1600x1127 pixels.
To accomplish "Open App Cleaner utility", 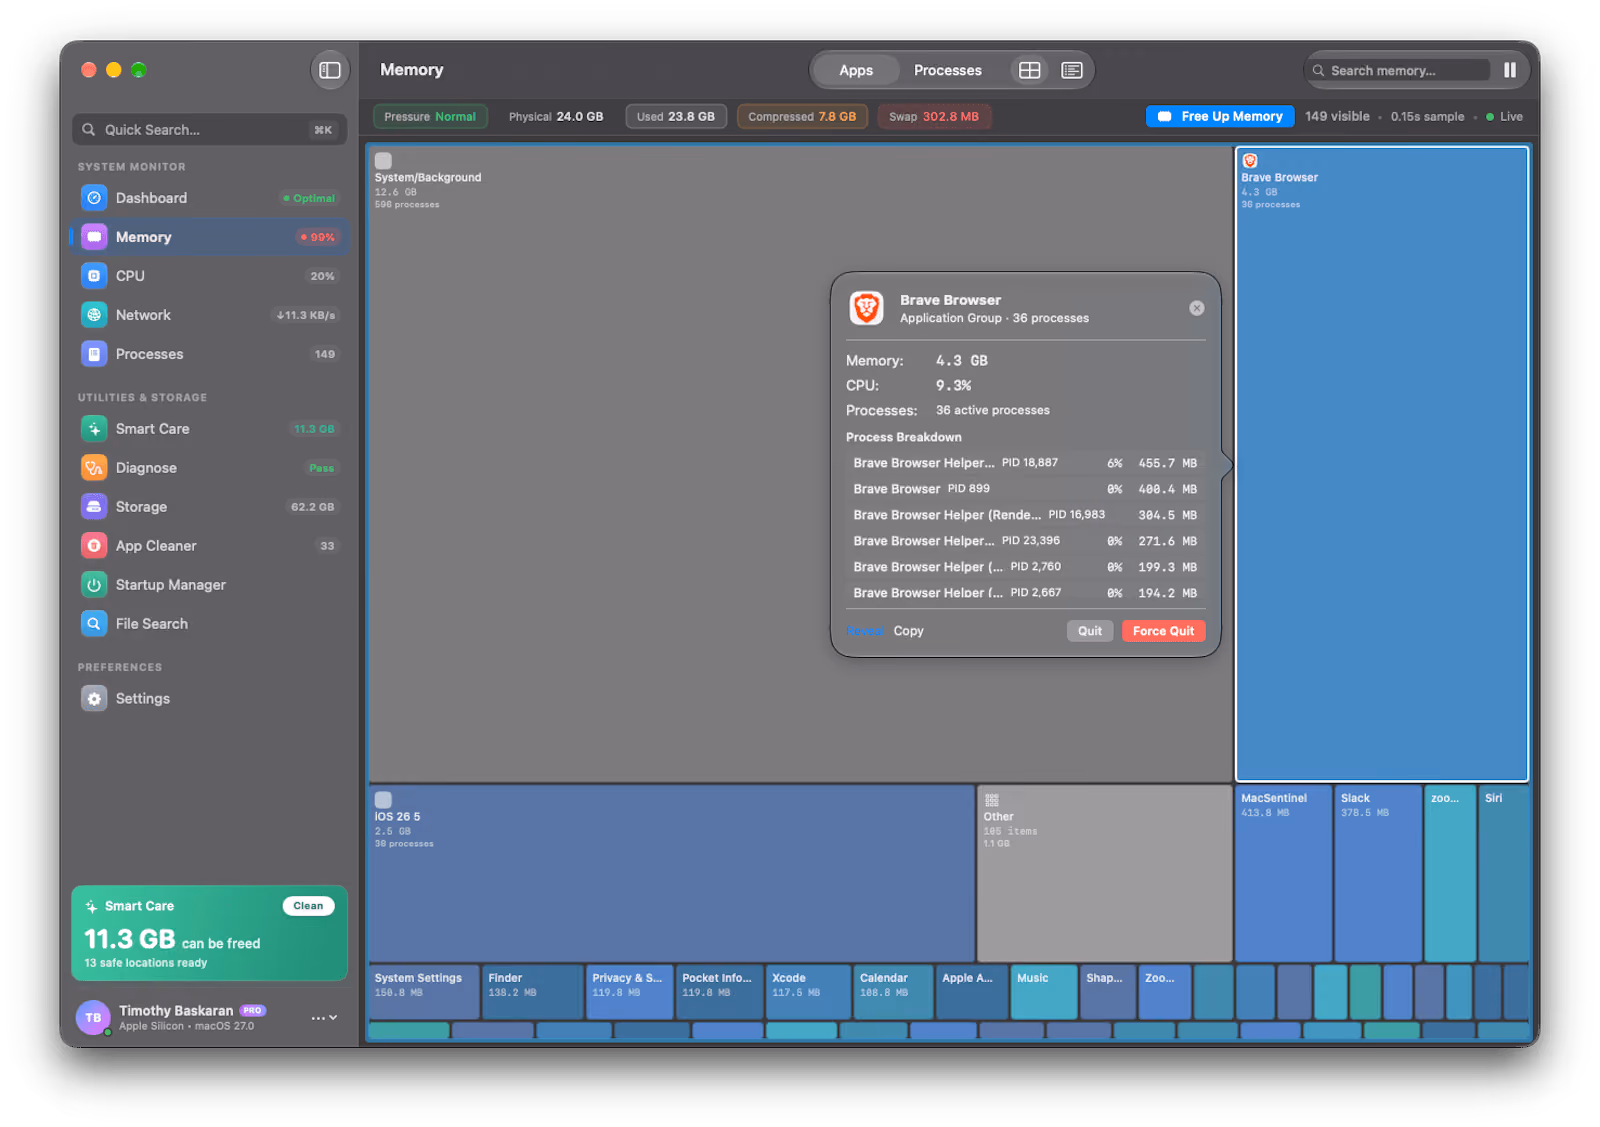I will pyautogui.click(x=209, y=546).
